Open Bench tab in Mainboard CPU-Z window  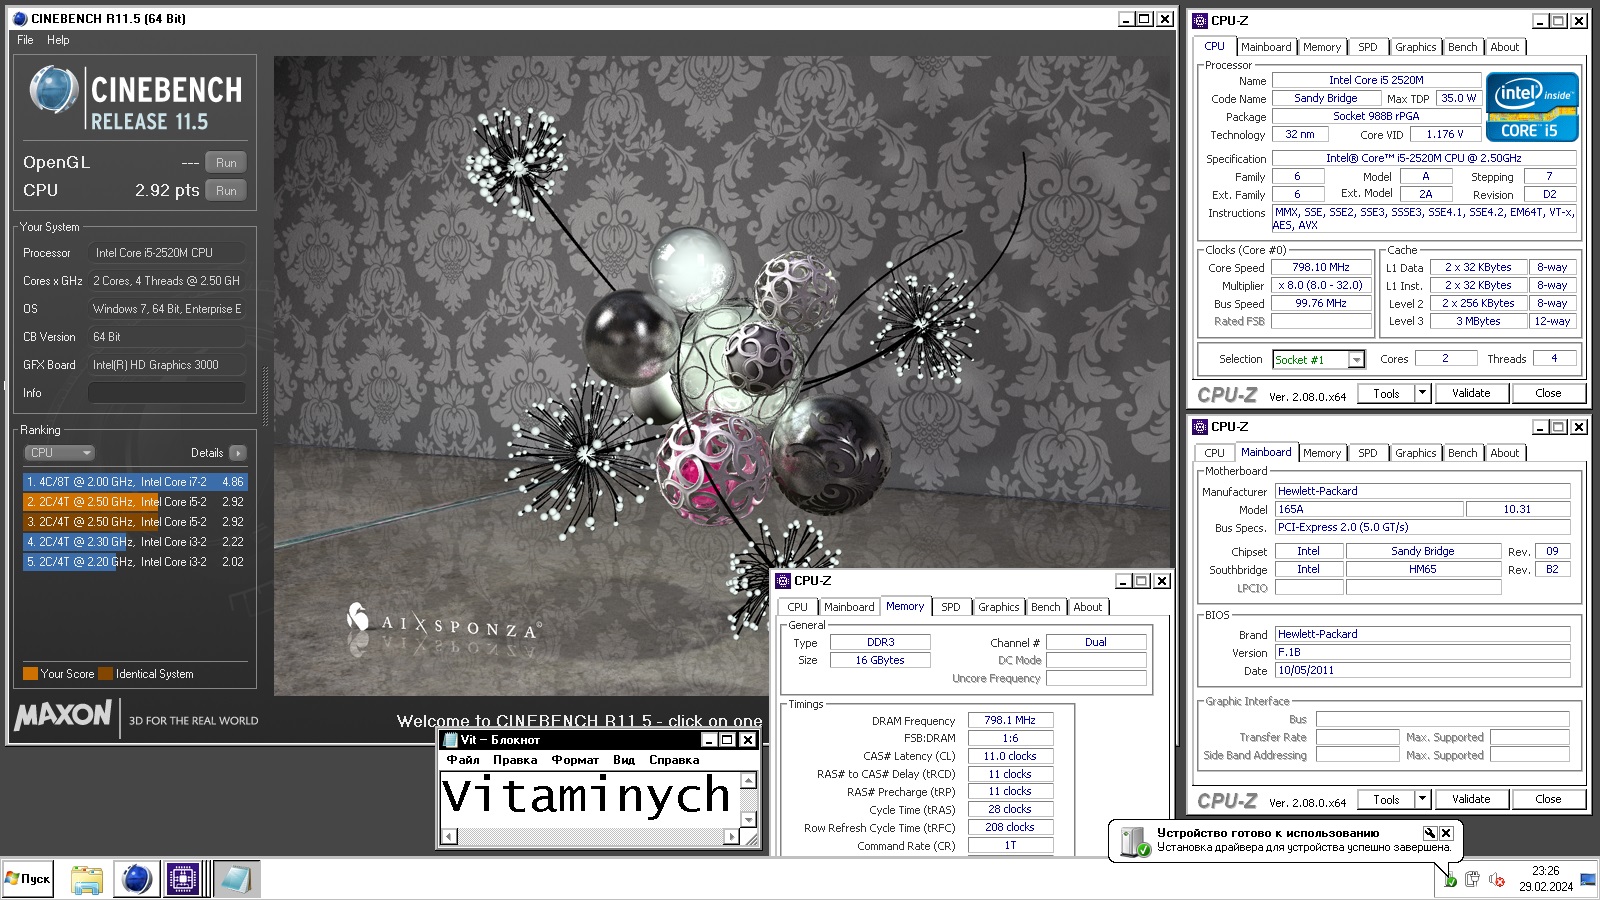tap(1463, 453)
